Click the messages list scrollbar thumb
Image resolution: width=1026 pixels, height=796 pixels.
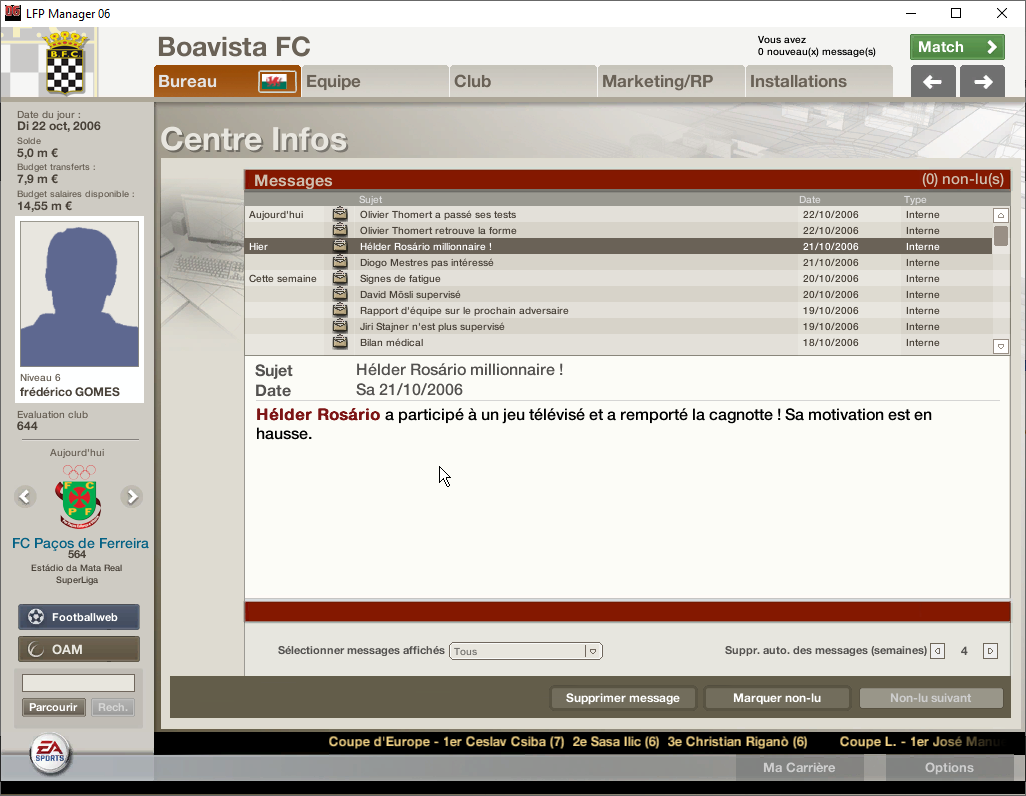click(x=1000, y=236)
